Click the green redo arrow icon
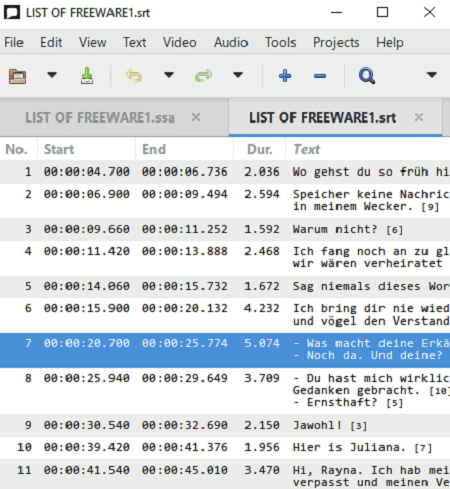The width and height of the screenshot is (450, 489). click(203, 76)
